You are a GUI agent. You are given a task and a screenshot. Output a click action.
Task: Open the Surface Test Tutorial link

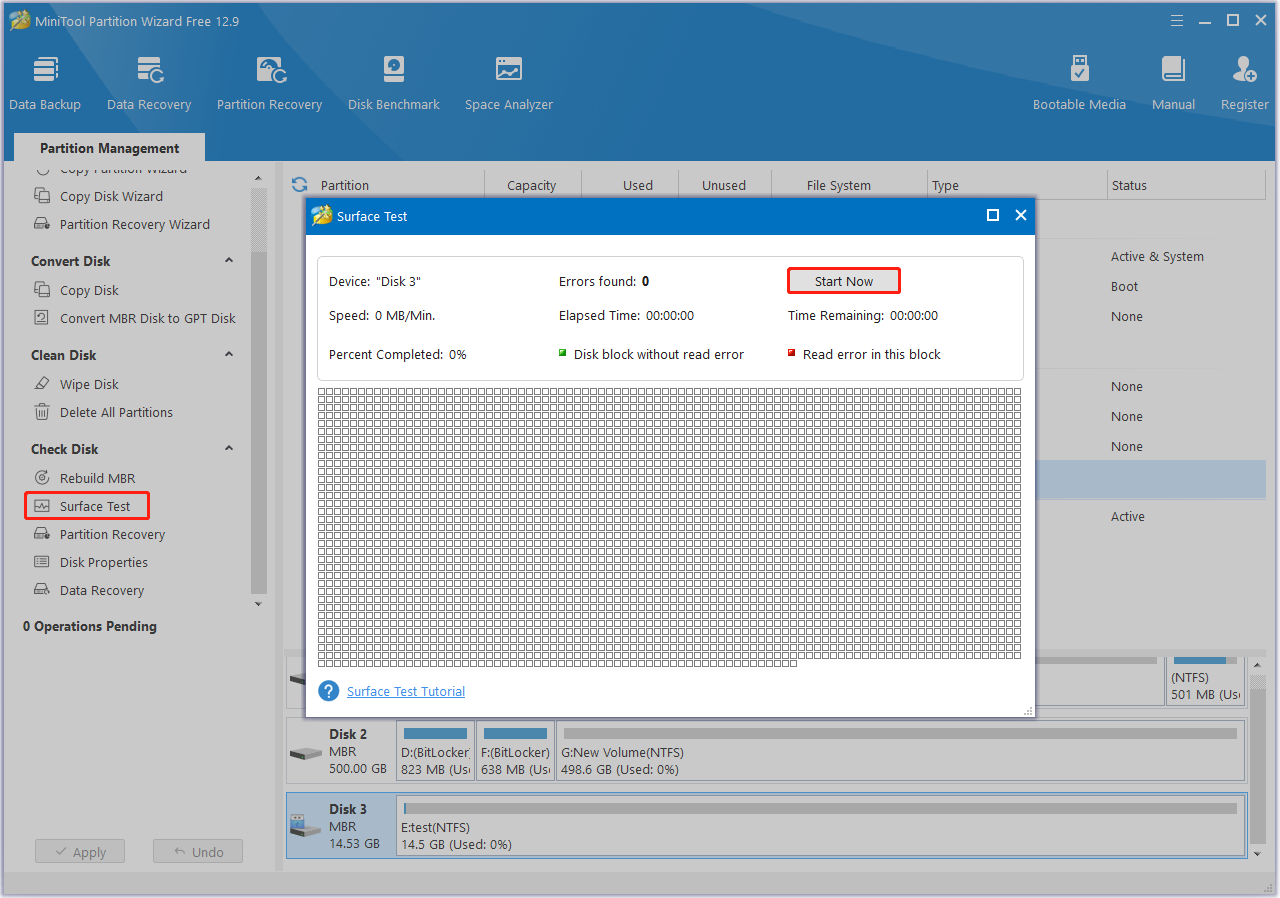[406, 691]
